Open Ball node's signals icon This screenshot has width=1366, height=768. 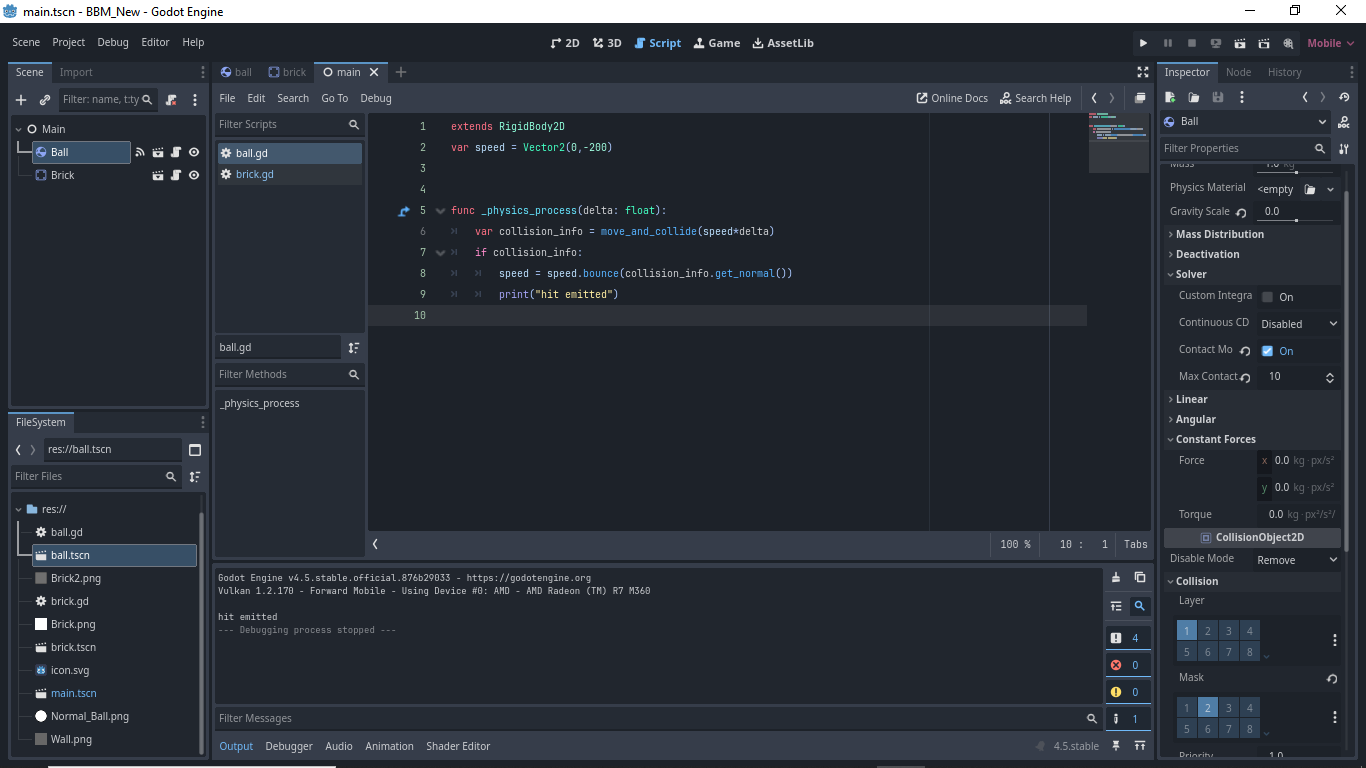point(140,152)
